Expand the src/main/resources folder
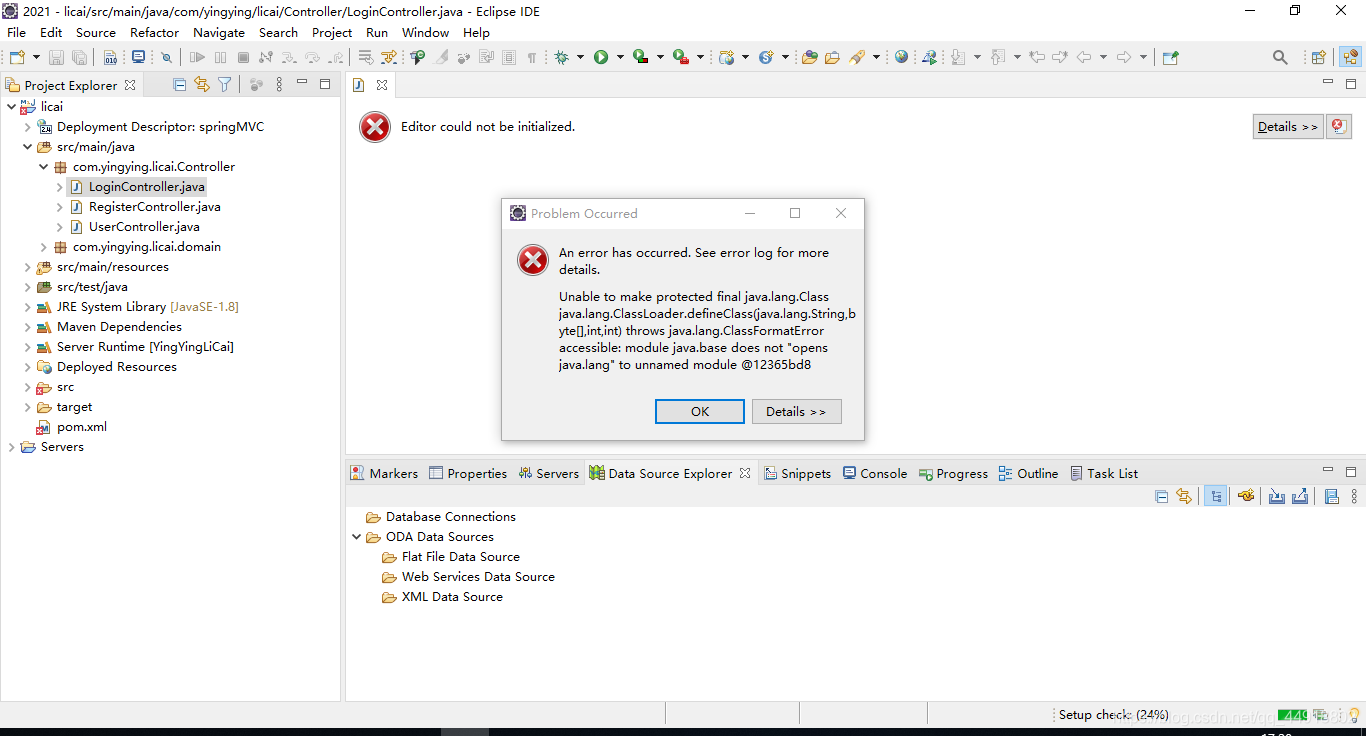Image resolution: width=1366 pixels, height=736 pixels. click(x=27, y=267)
